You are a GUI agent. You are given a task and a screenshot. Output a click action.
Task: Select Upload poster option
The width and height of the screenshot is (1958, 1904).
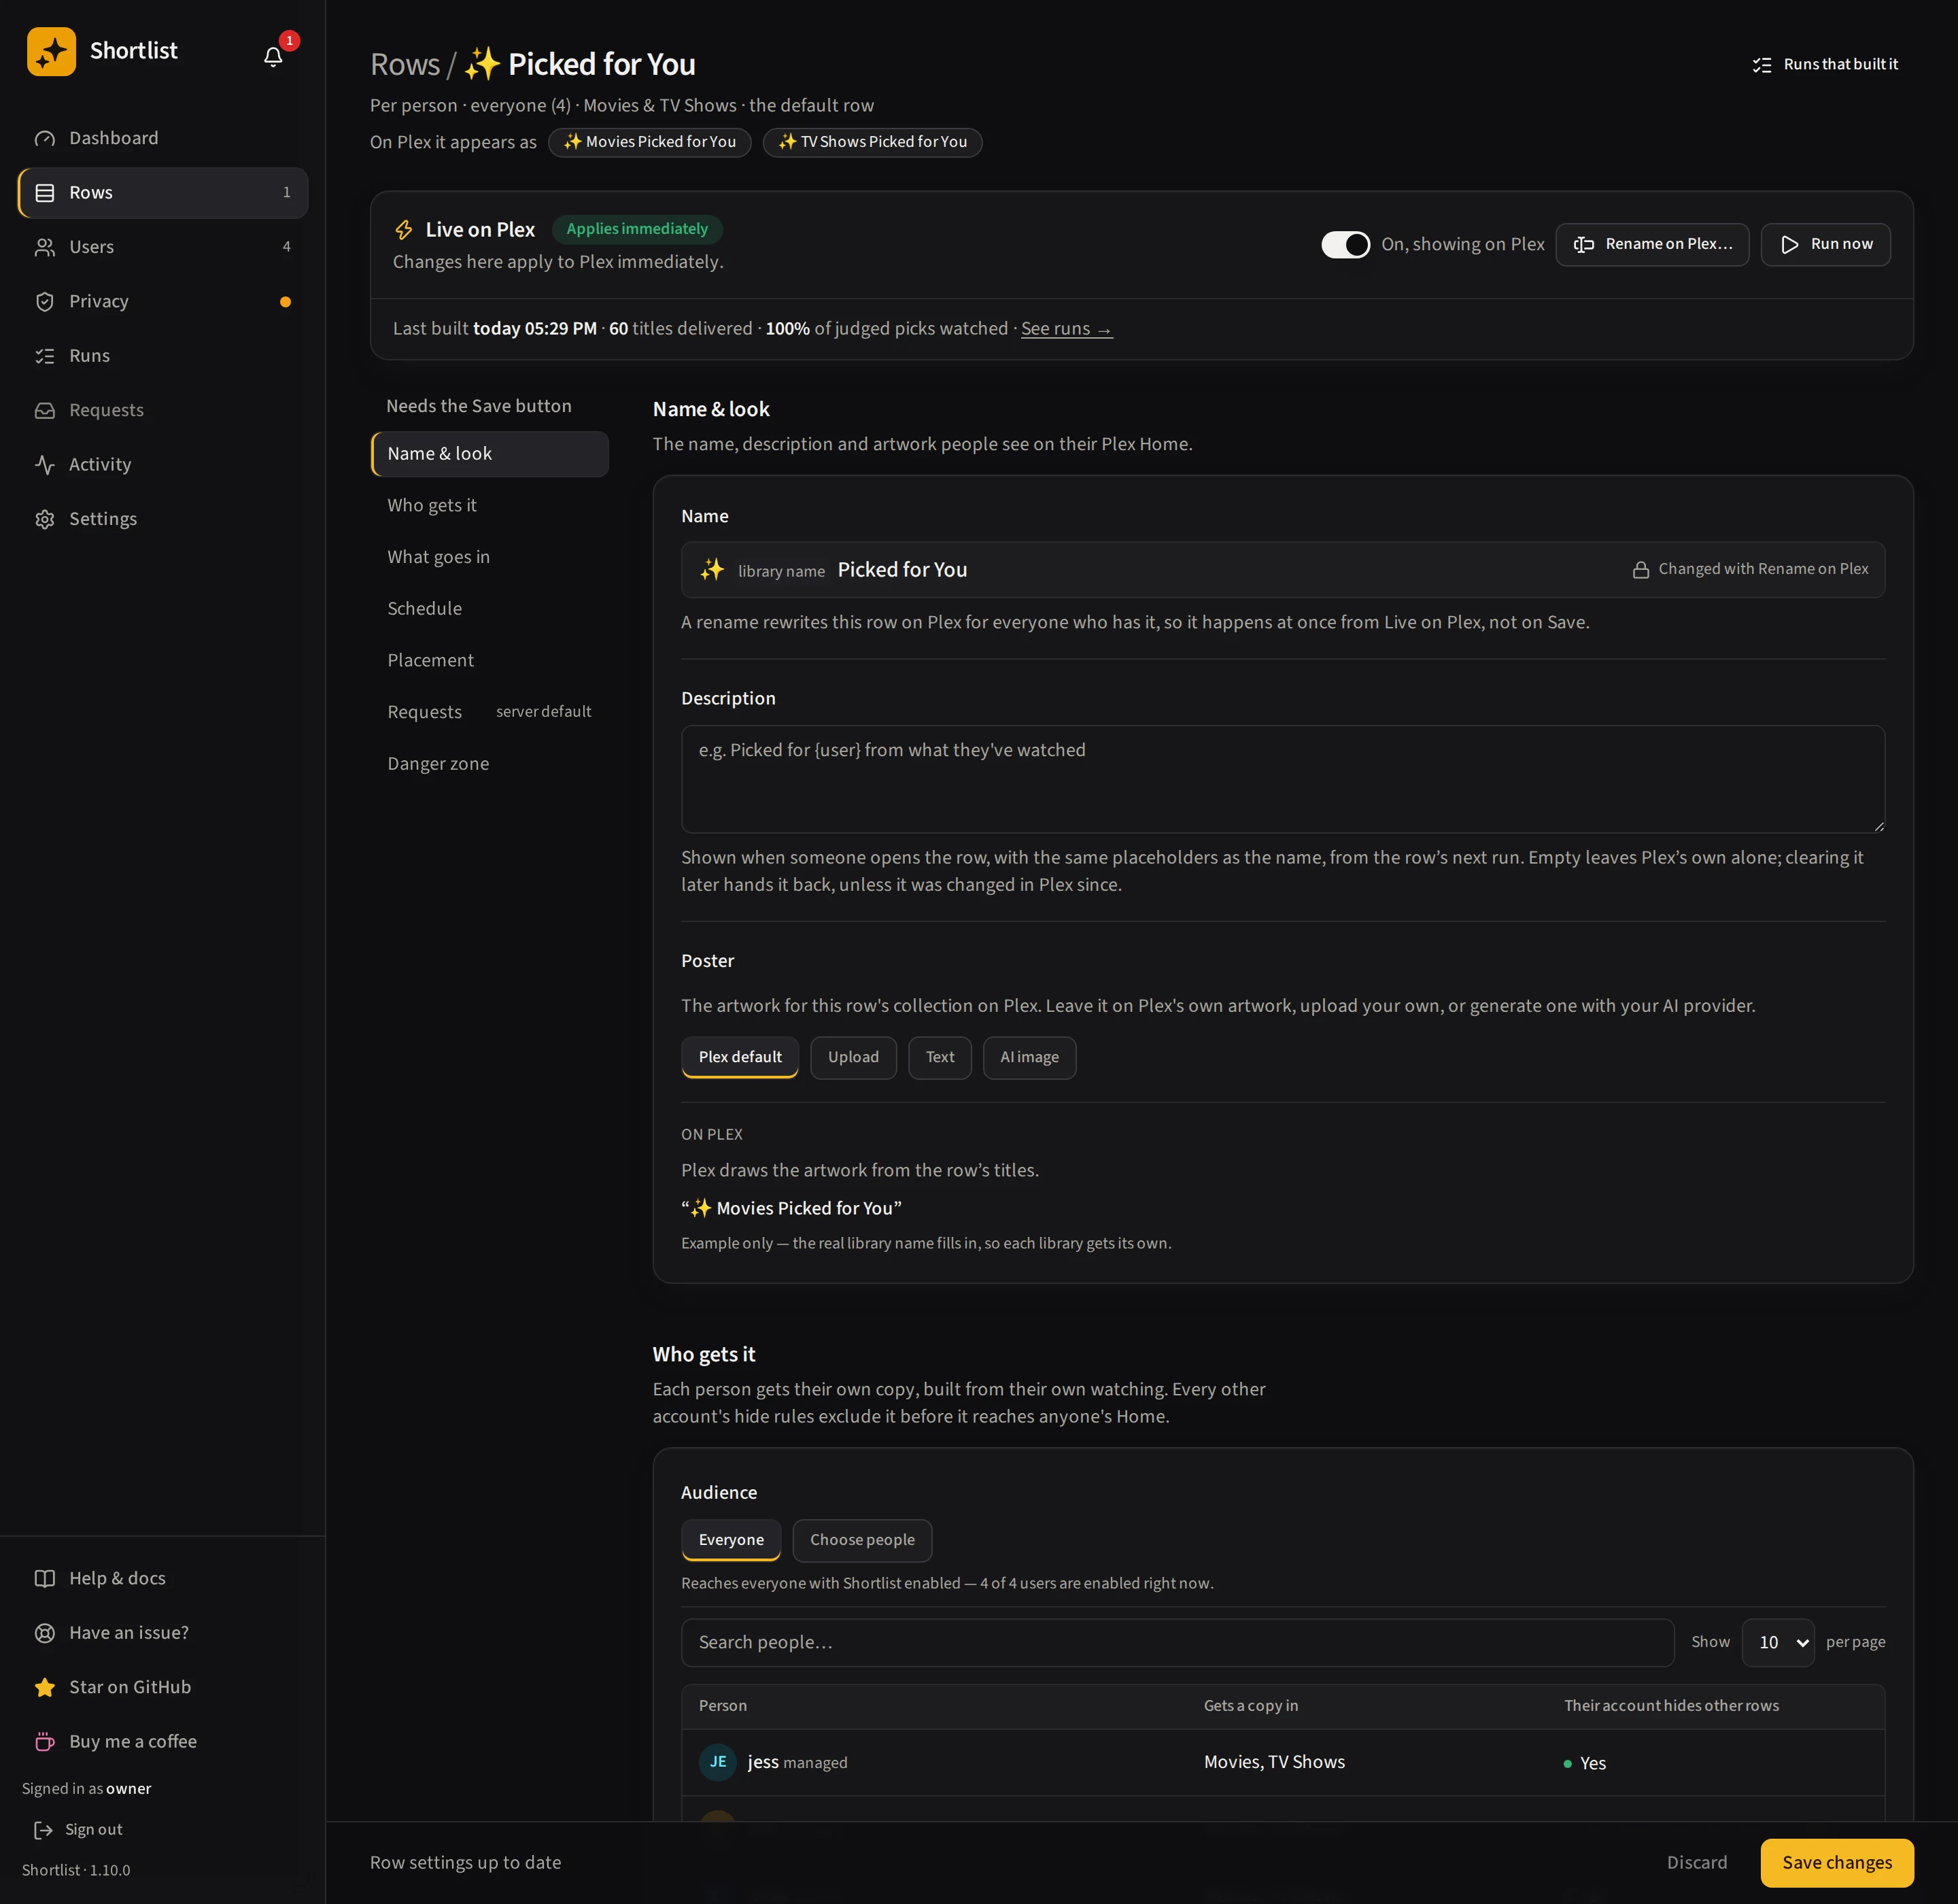click(853, 1057)
